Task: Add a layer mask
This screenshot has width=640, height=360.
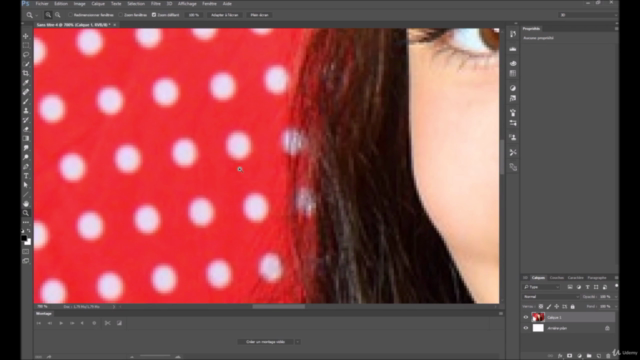Action: [x=569, y=356]
